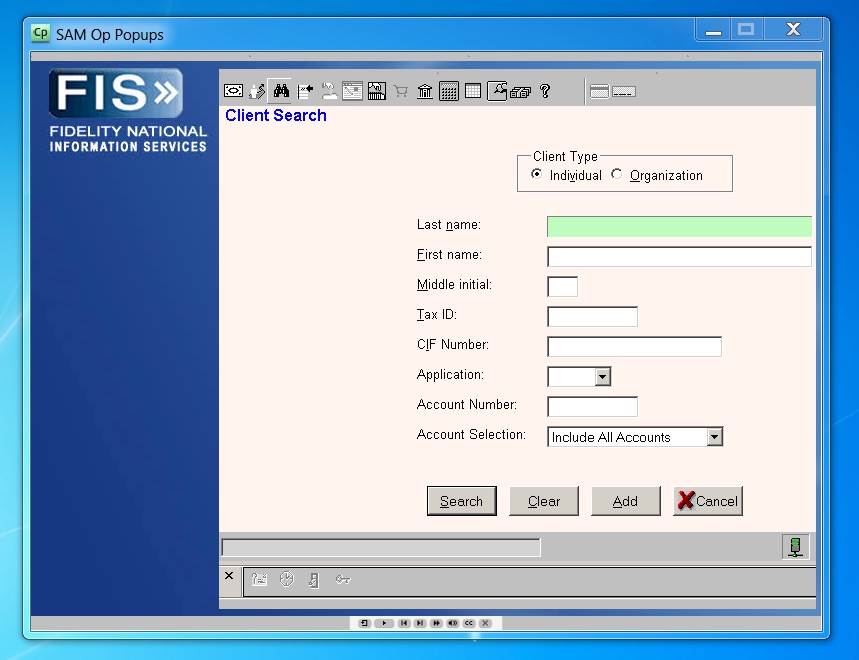Click the Clear button
The height and width of the screenshot is (660, 859).
tap(544, 501)
